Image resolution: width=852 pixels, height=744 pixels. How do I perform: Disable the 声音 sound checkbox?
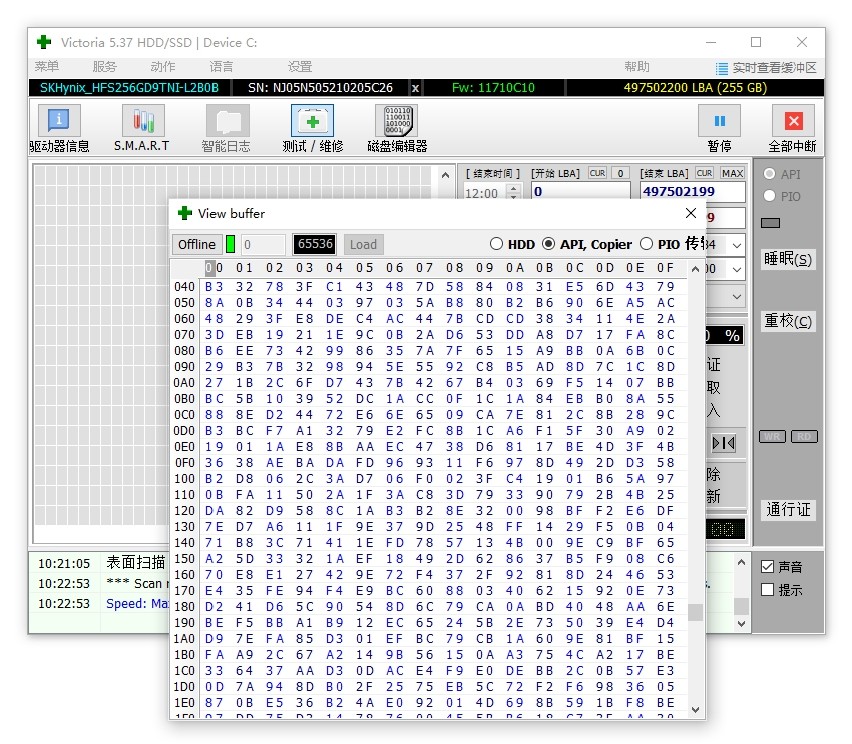[768, 567]
